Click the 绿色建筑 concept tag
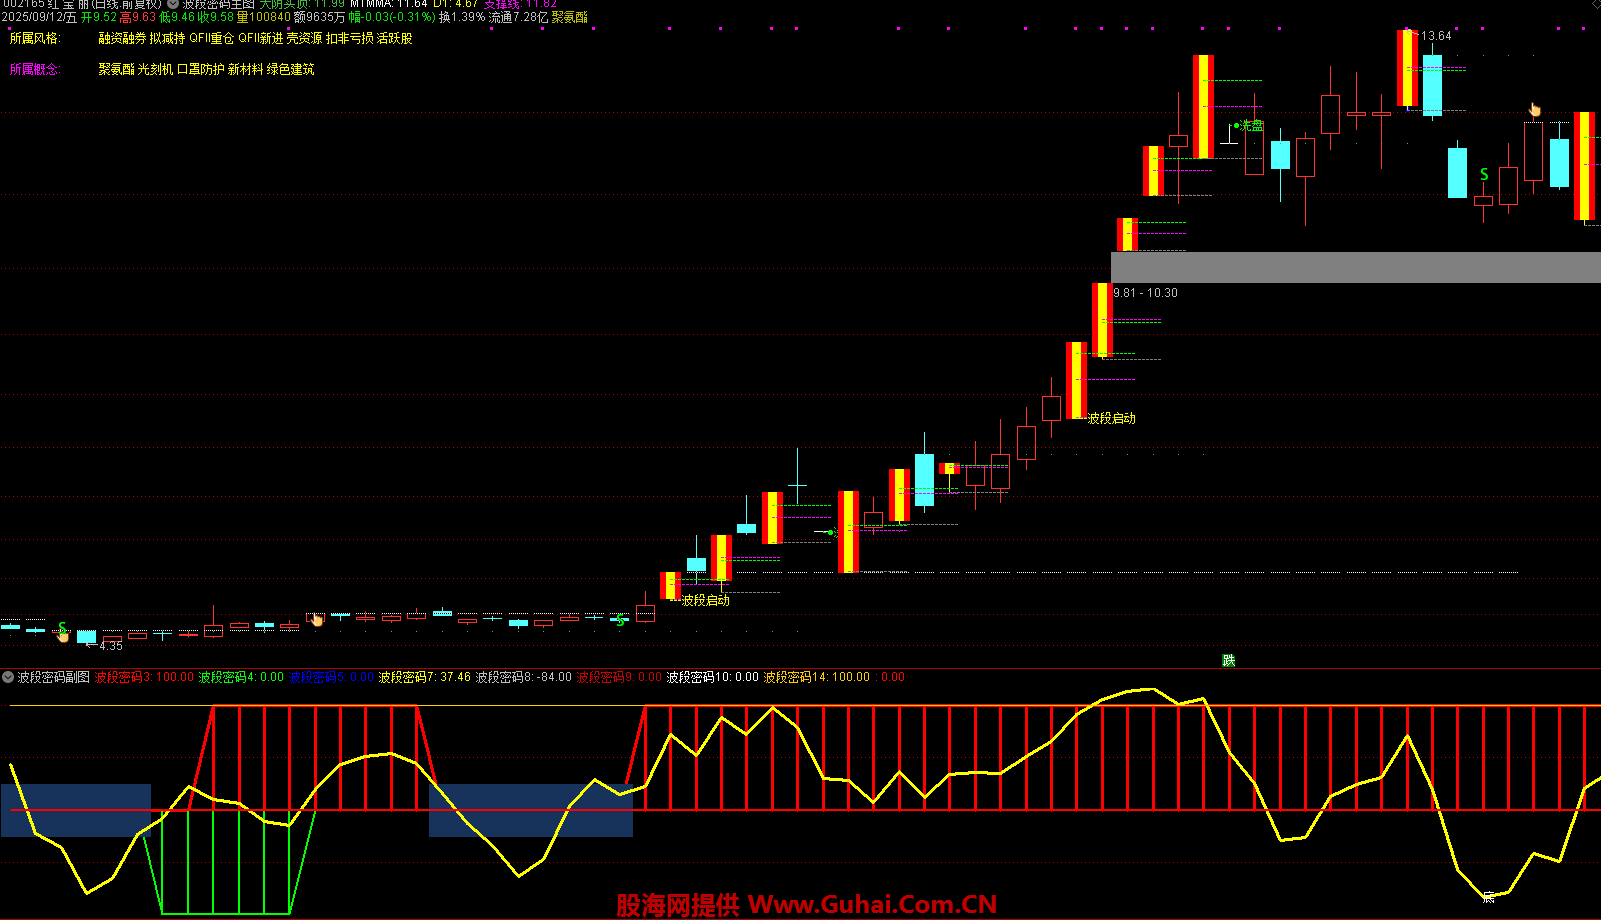This screenshot has height=920, width=1601. pyautogui.click(x=291, y=69)
